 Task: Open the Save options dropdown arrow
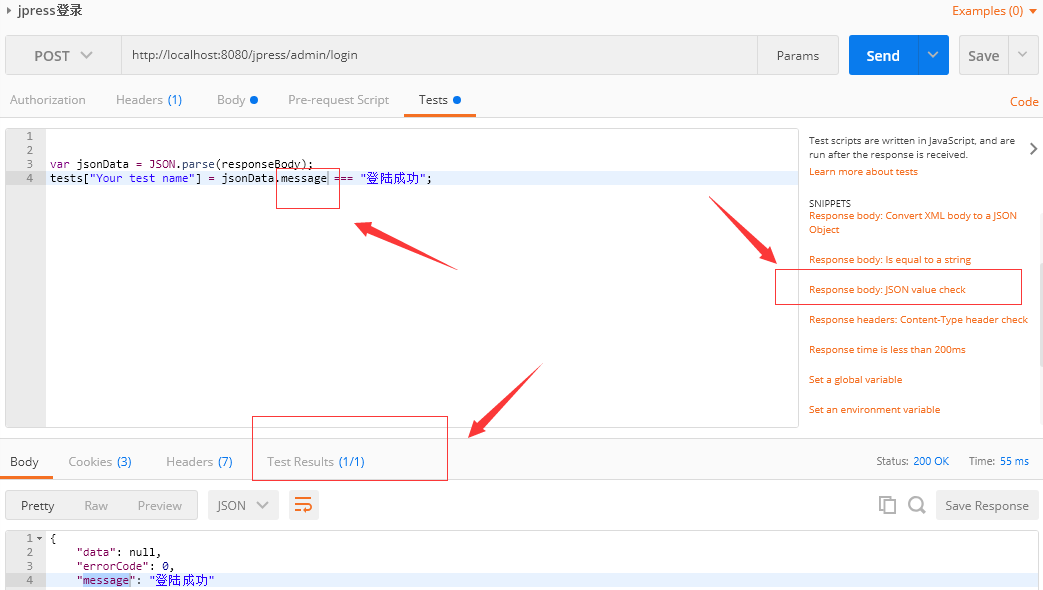1023,55
